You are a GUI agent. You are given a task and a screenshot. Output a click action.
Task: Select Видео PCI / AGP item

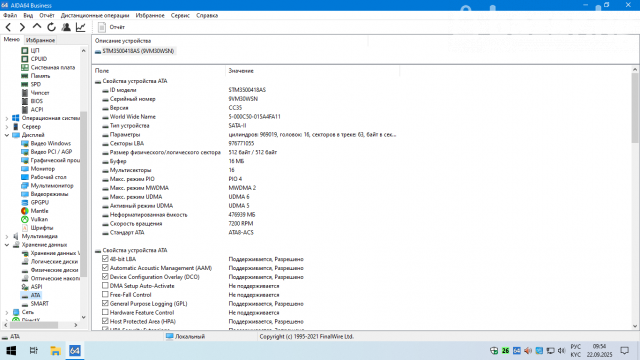click(51, 152)
